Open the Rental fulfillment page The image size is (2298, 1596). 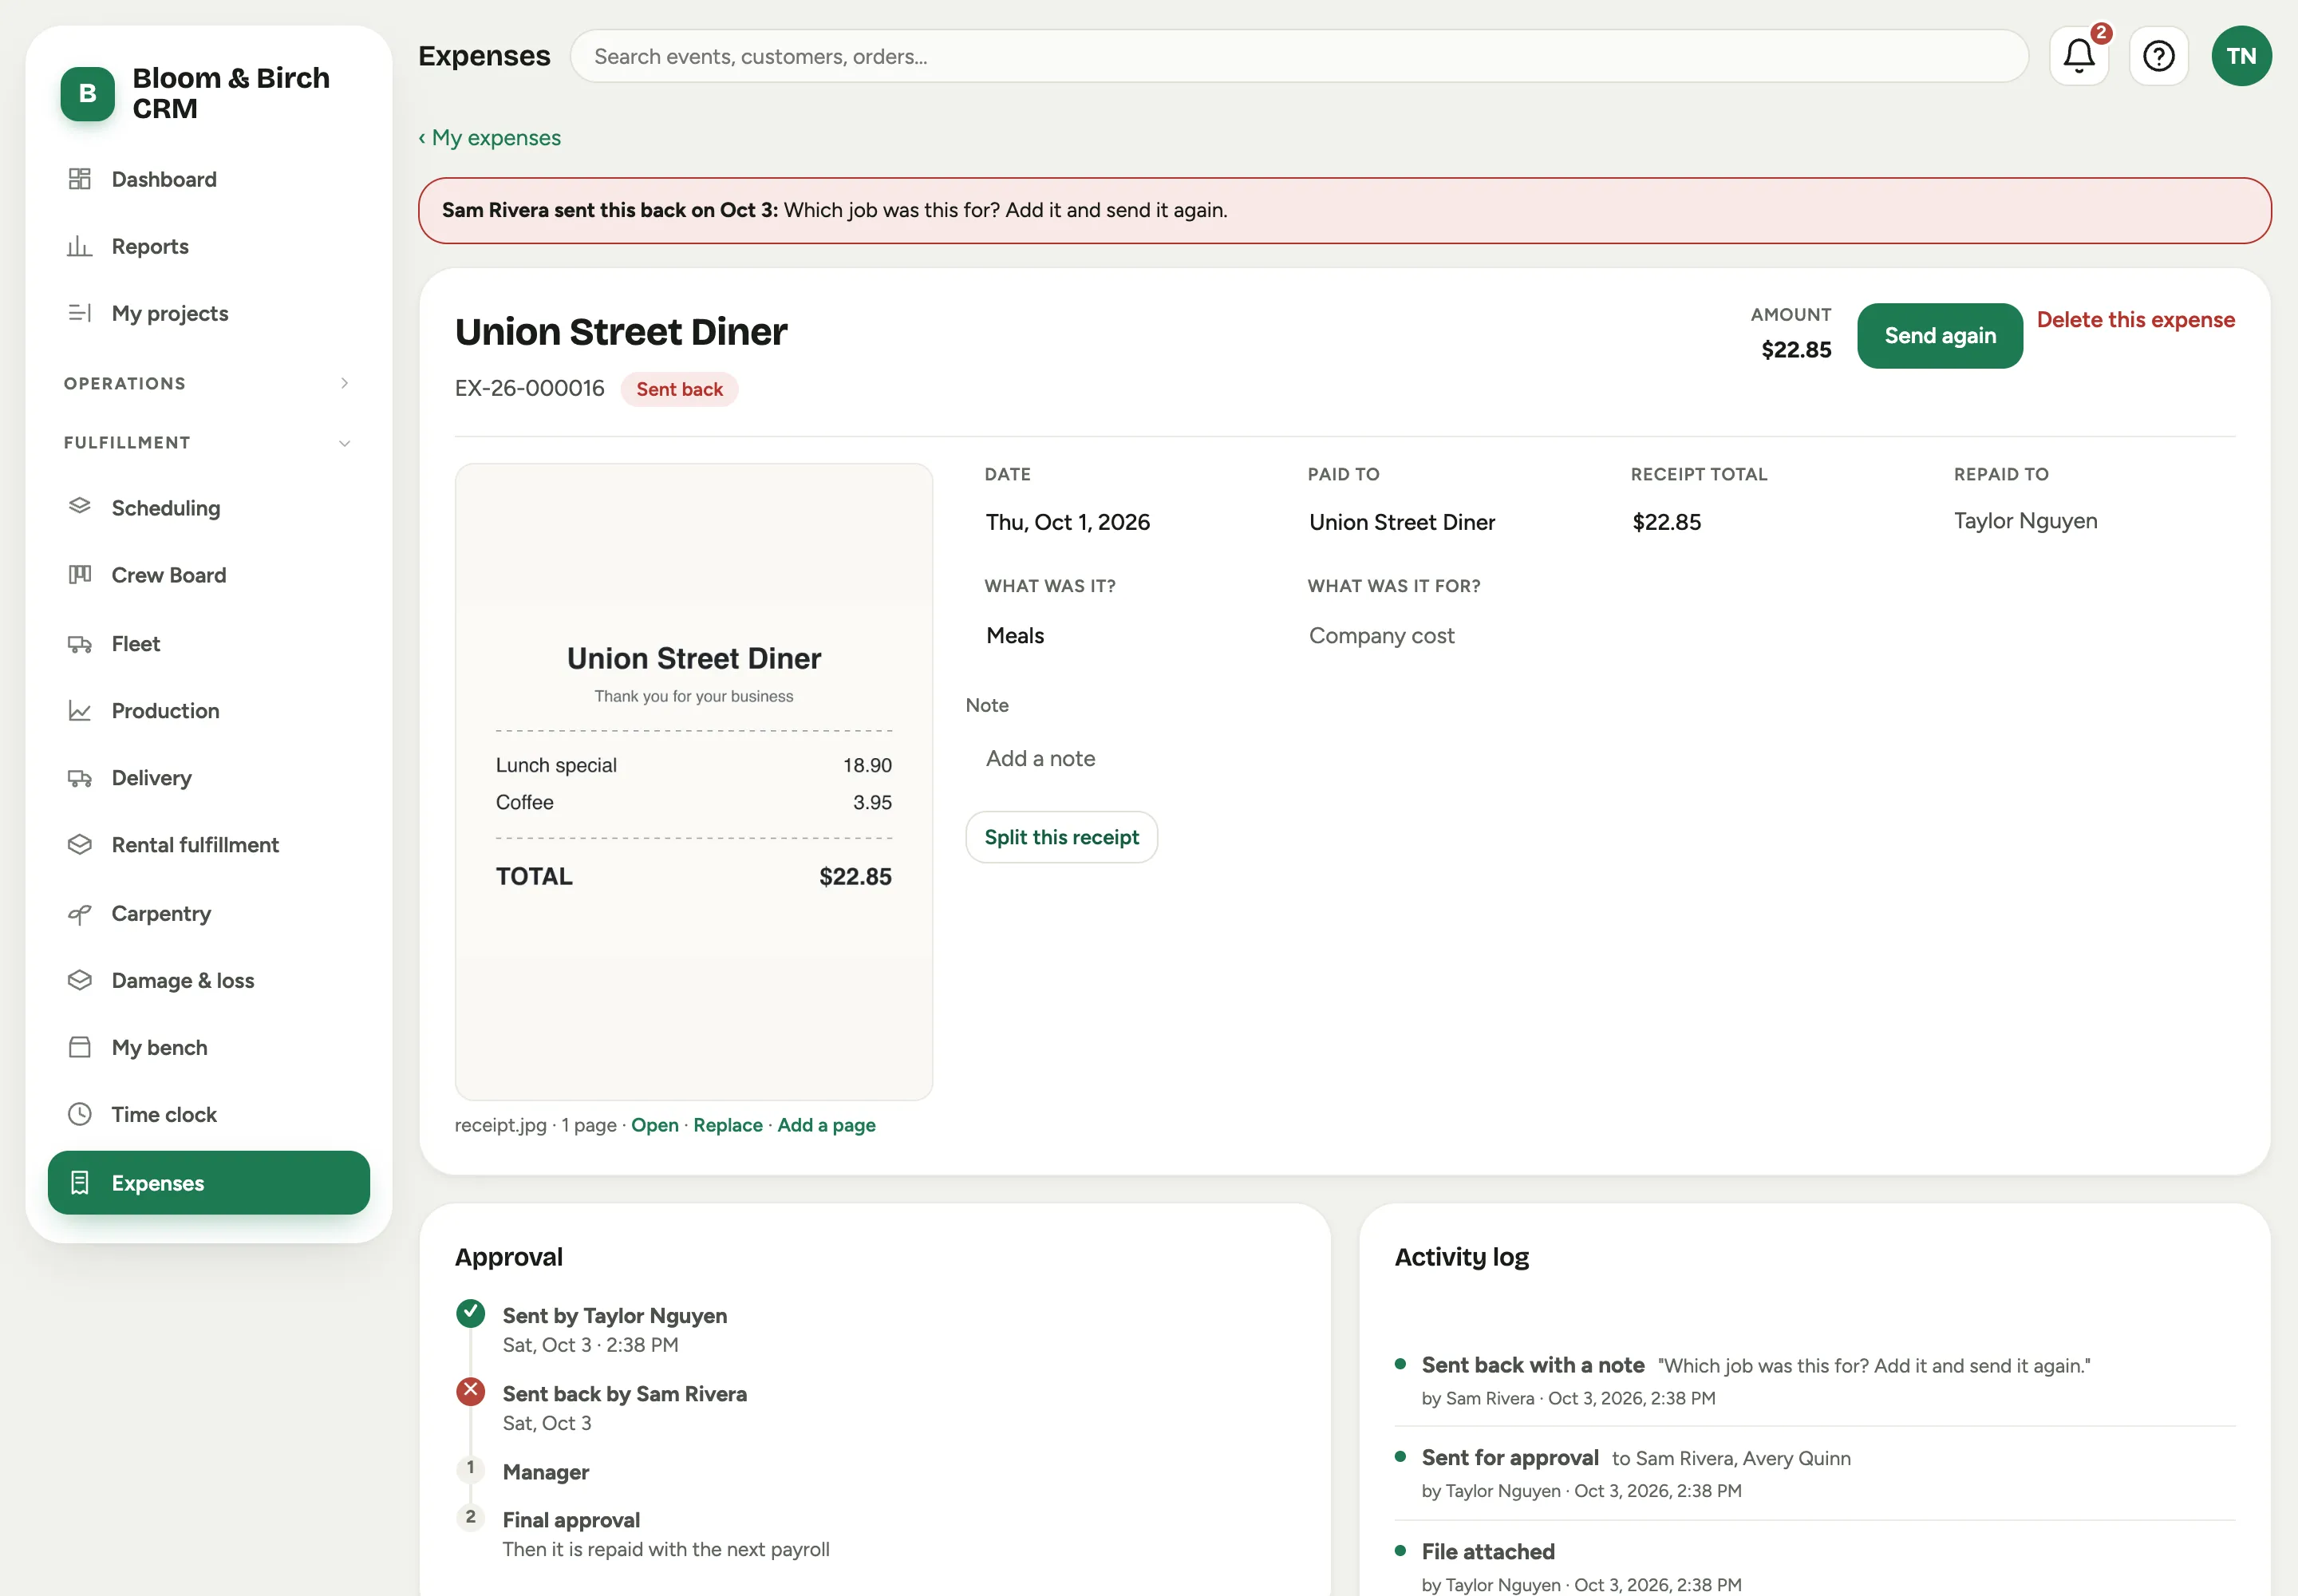coord(209,845)
